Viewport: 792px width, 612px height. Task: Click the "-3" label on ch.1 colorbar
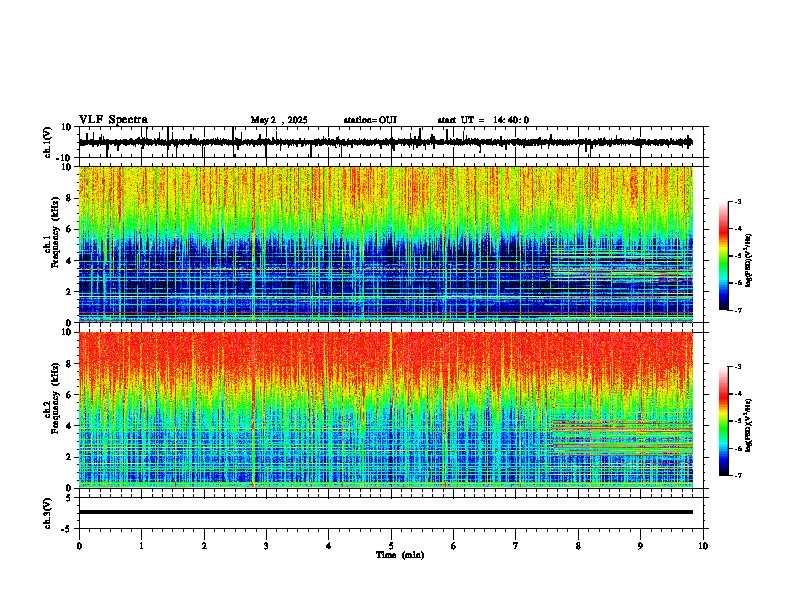[x=738, y=202]
